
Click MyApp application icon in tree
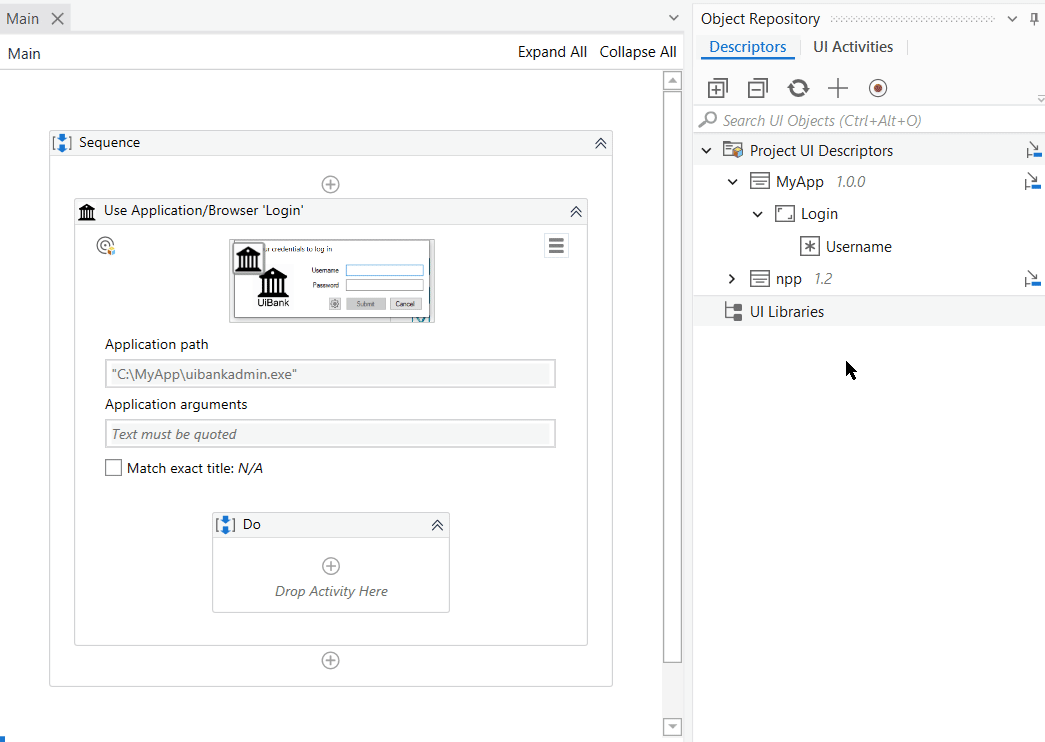(x=760, y=181)
